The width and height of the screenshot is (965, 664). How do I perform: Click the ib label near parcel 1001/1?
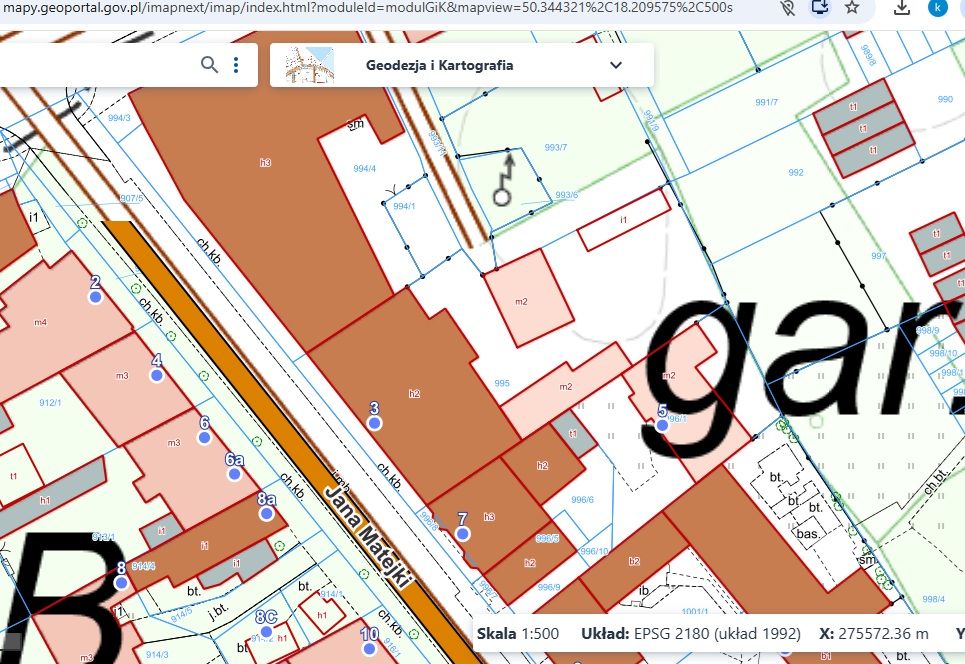(643, 590)
